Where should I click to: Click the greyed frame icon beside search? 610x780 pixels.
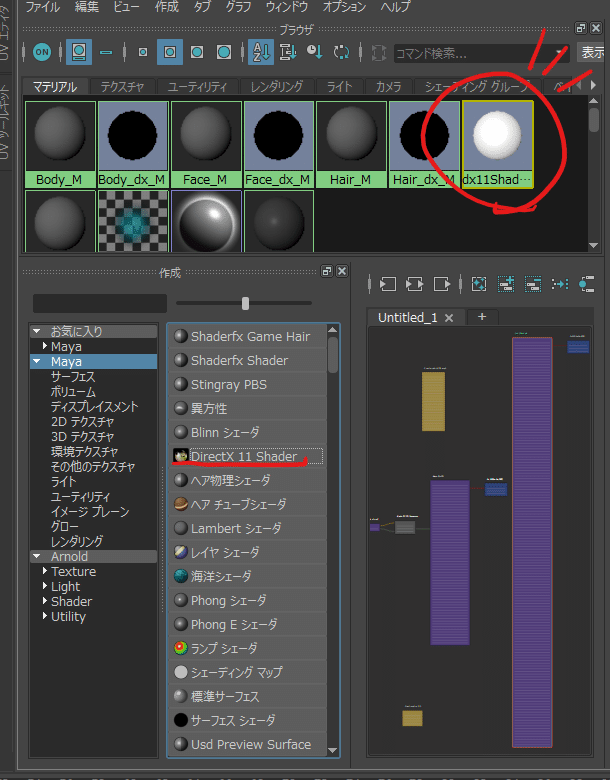pyautogui.click(x=379, y=52)
